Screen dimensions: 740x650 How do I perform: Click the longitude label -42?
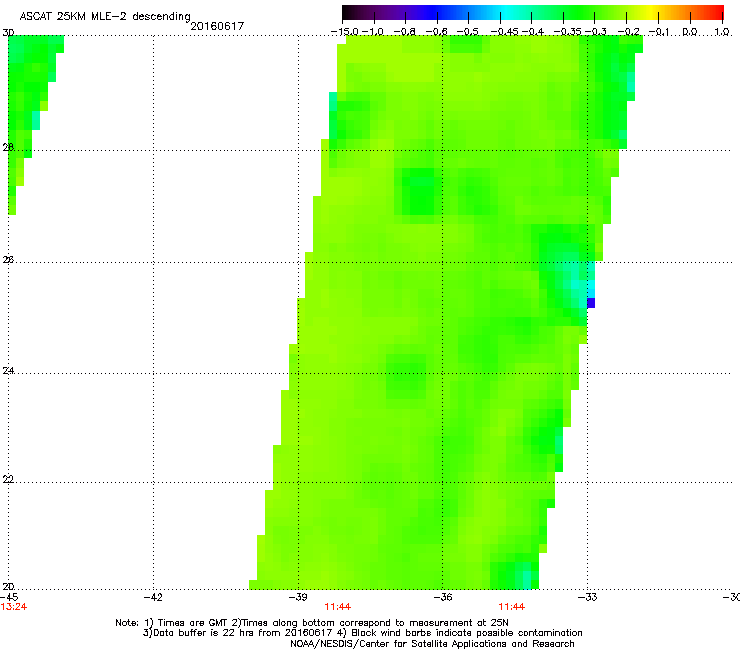(x=153, y=597)
